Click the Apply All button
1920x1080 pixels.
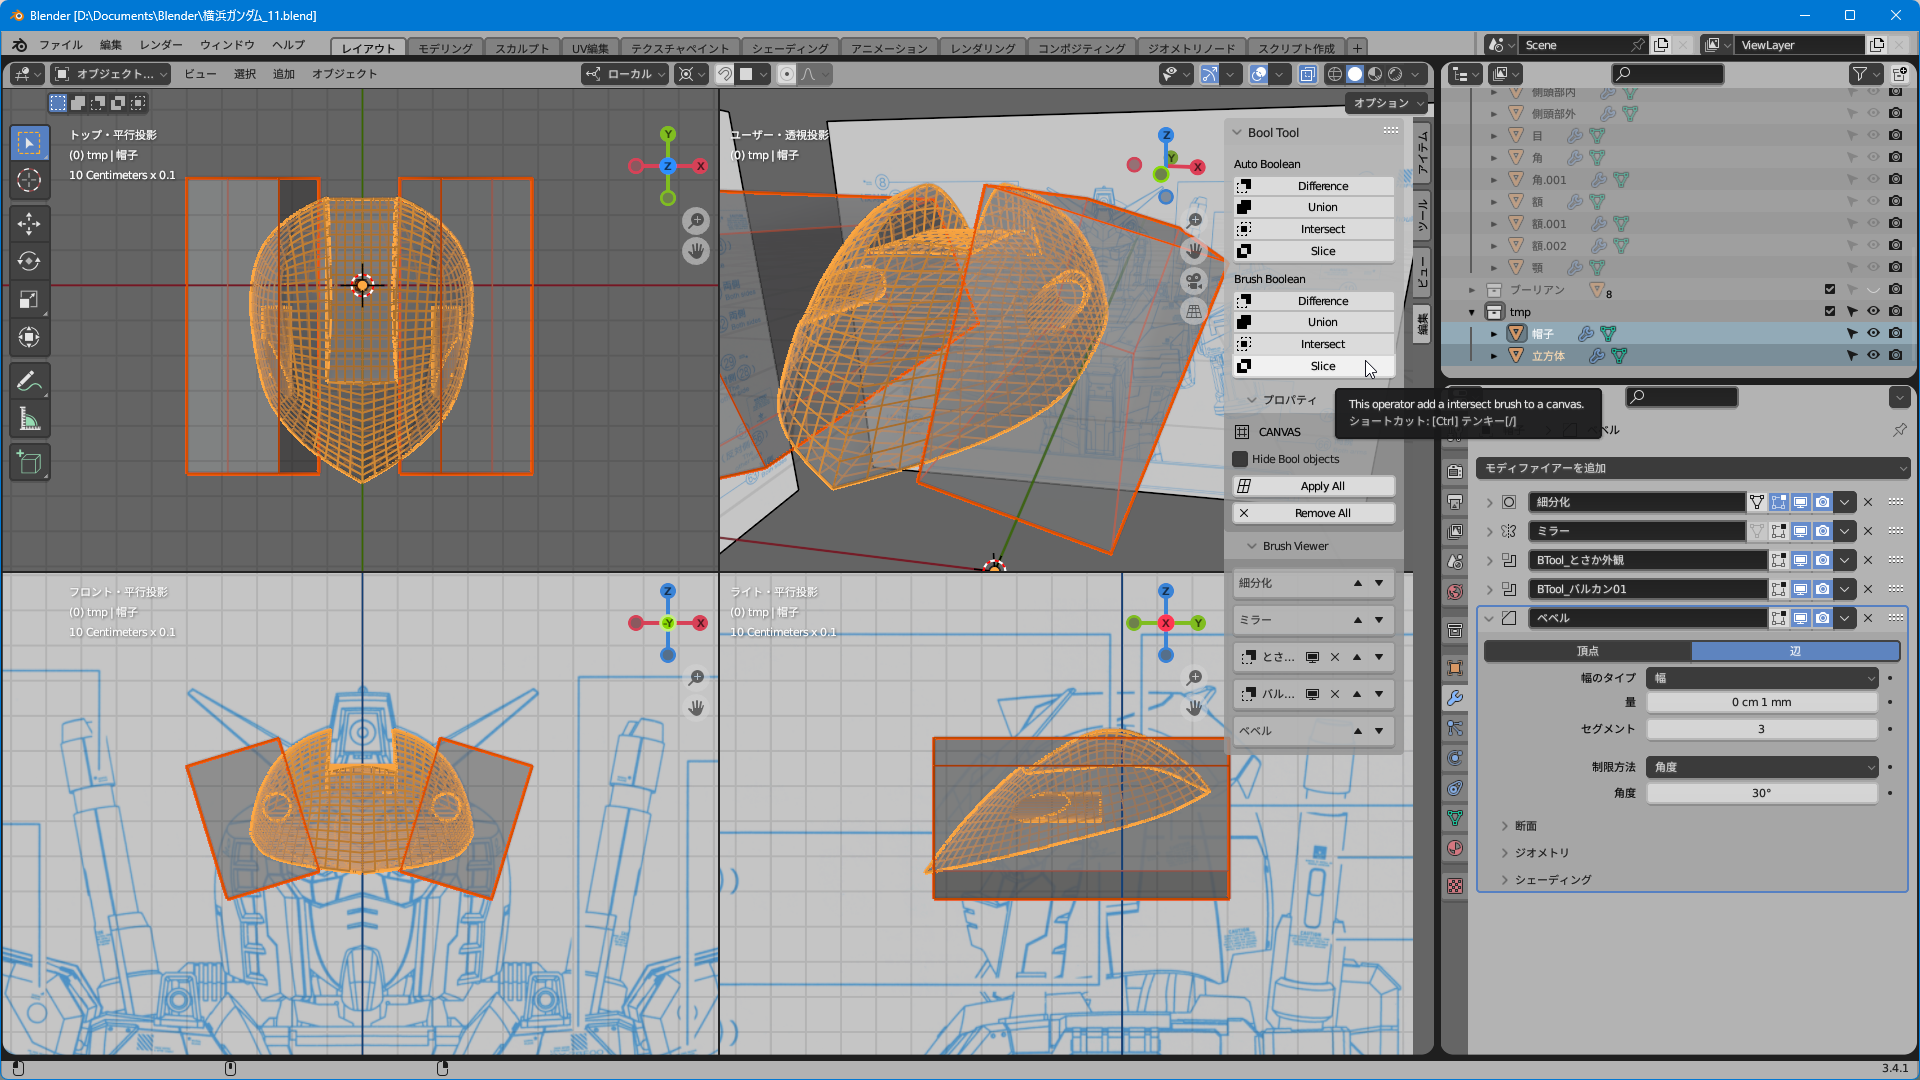point(1322,486)
